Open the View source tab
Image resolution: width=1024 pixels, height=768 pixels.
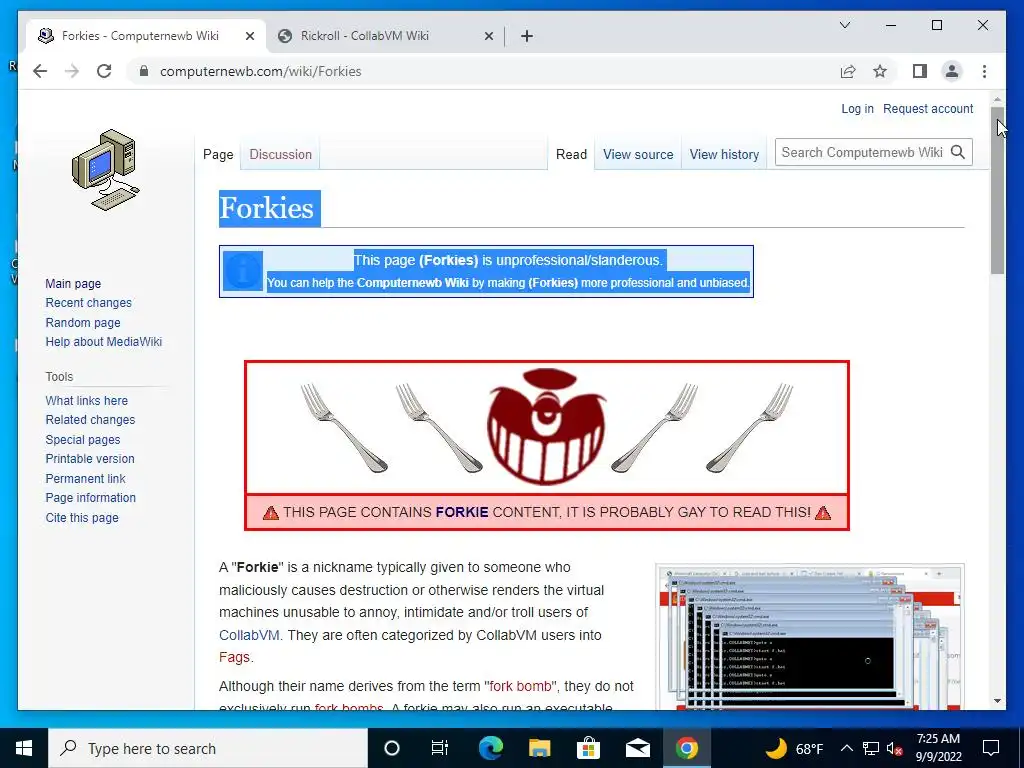pyautogui.click(x=638, y=154)
